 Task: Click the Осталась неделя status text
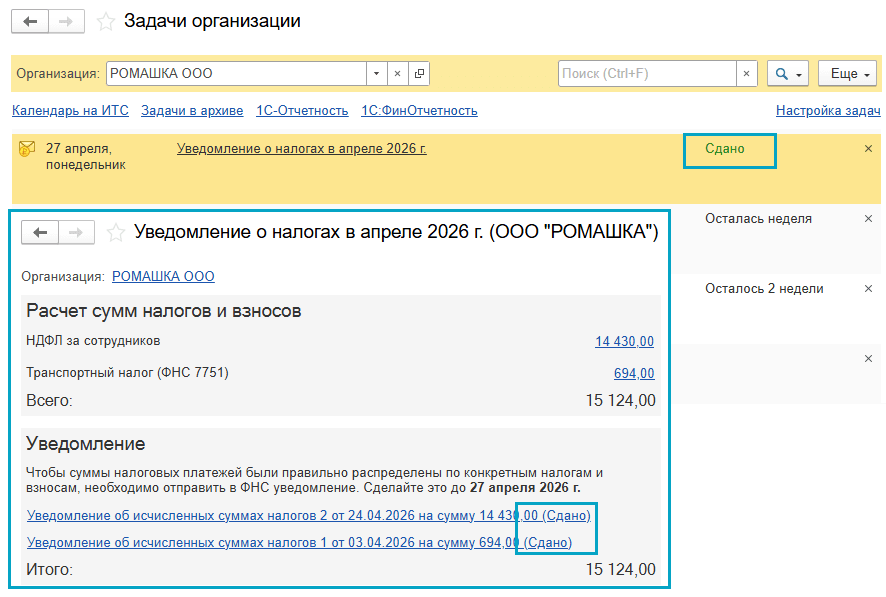click(x=758, y=219)
